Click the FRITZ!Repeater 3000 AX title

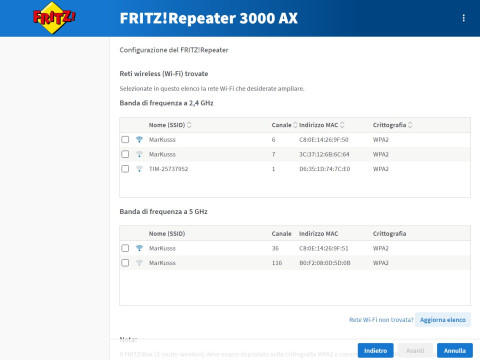209,18
